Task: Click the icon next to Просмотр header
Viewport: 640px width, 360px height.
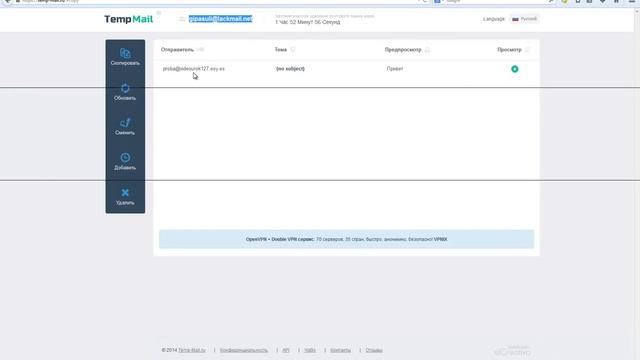Action: (527, 50)
